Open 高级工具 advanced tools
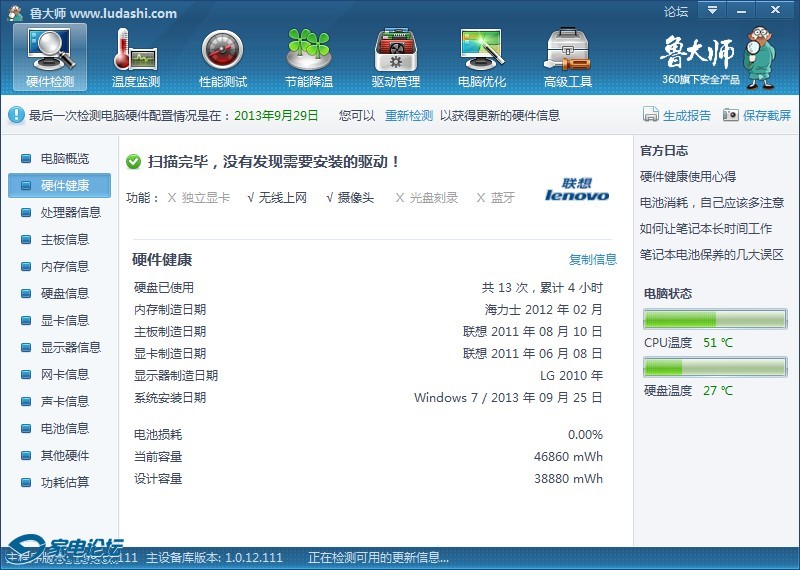 (568, 56)
